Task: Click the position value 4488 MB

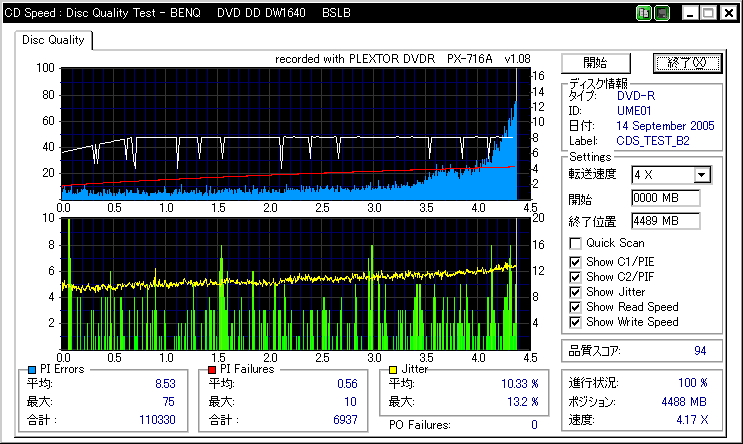Action: click(684, 402)
